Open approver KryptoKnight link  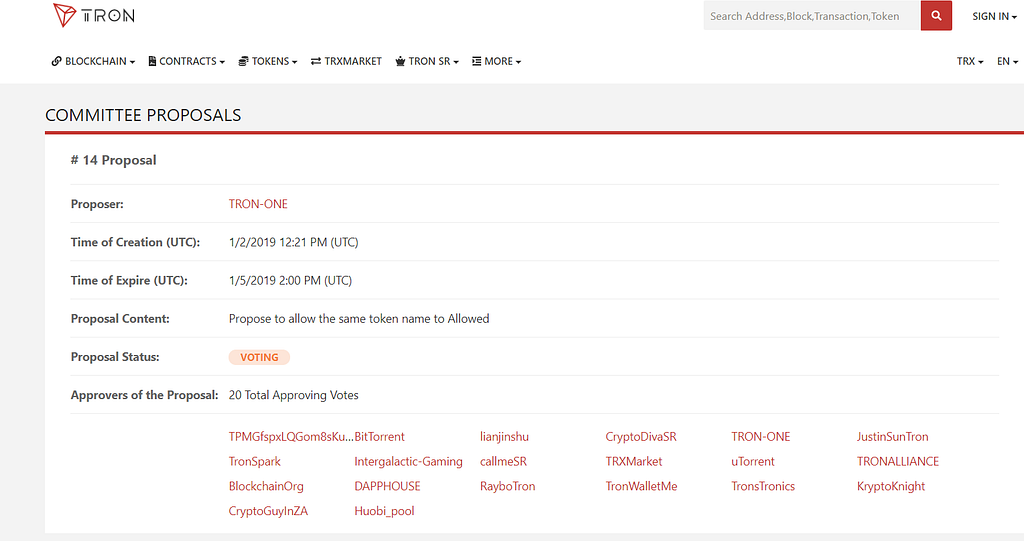pos(891,486)
